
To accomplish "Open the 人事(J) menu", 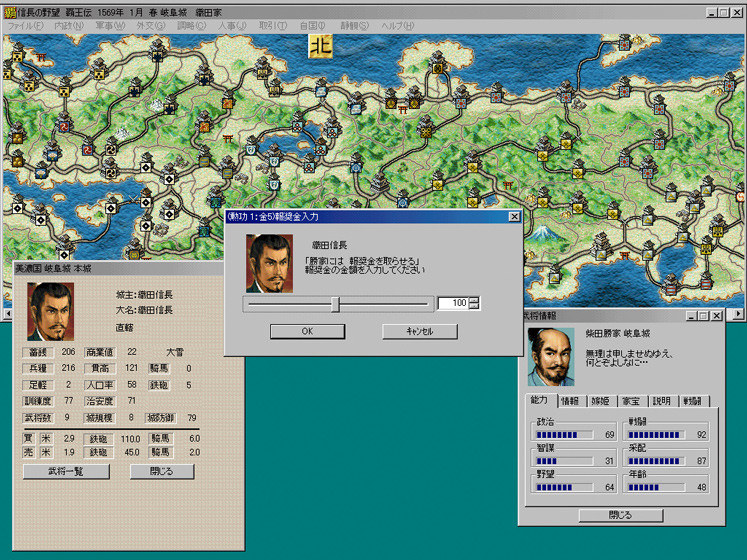I will click(232, 26).
